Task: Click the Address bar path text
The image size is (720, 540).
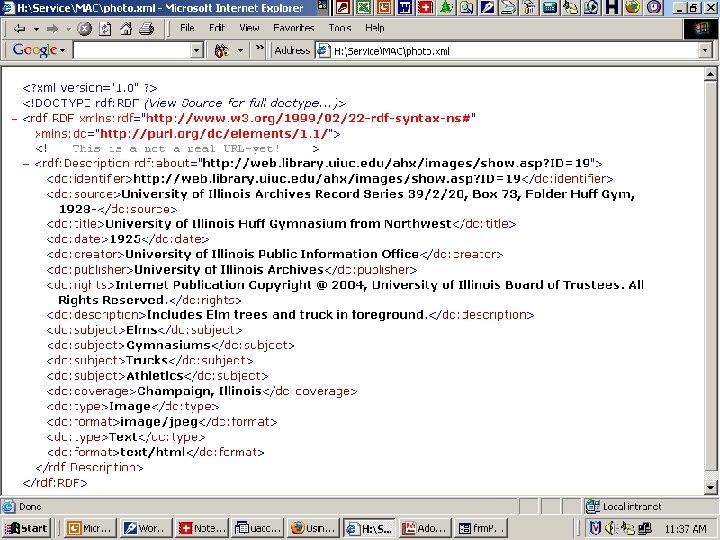Action: pyautogui.click(x=392, y=51)
